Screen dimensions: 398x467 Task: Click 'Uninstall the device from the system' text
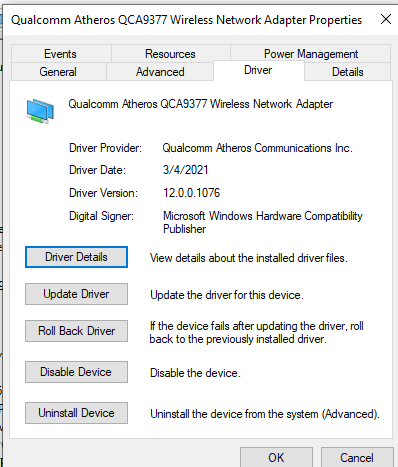click(x=265, y=414)
